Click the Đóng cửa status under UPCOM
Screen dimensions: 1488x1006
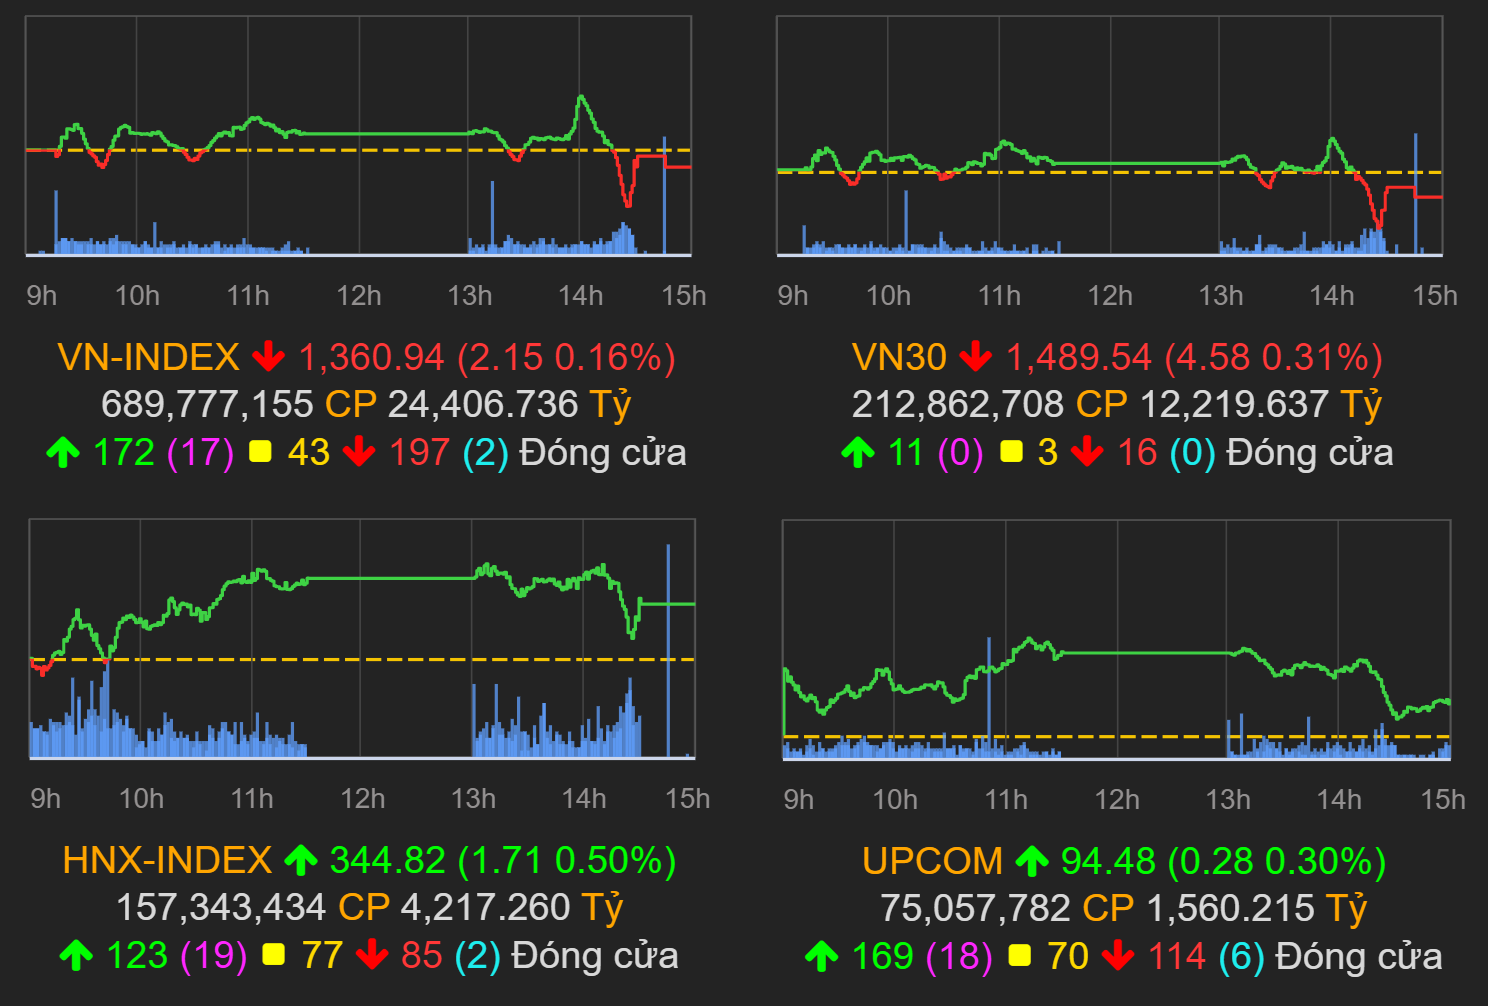tap(1359, 957)
